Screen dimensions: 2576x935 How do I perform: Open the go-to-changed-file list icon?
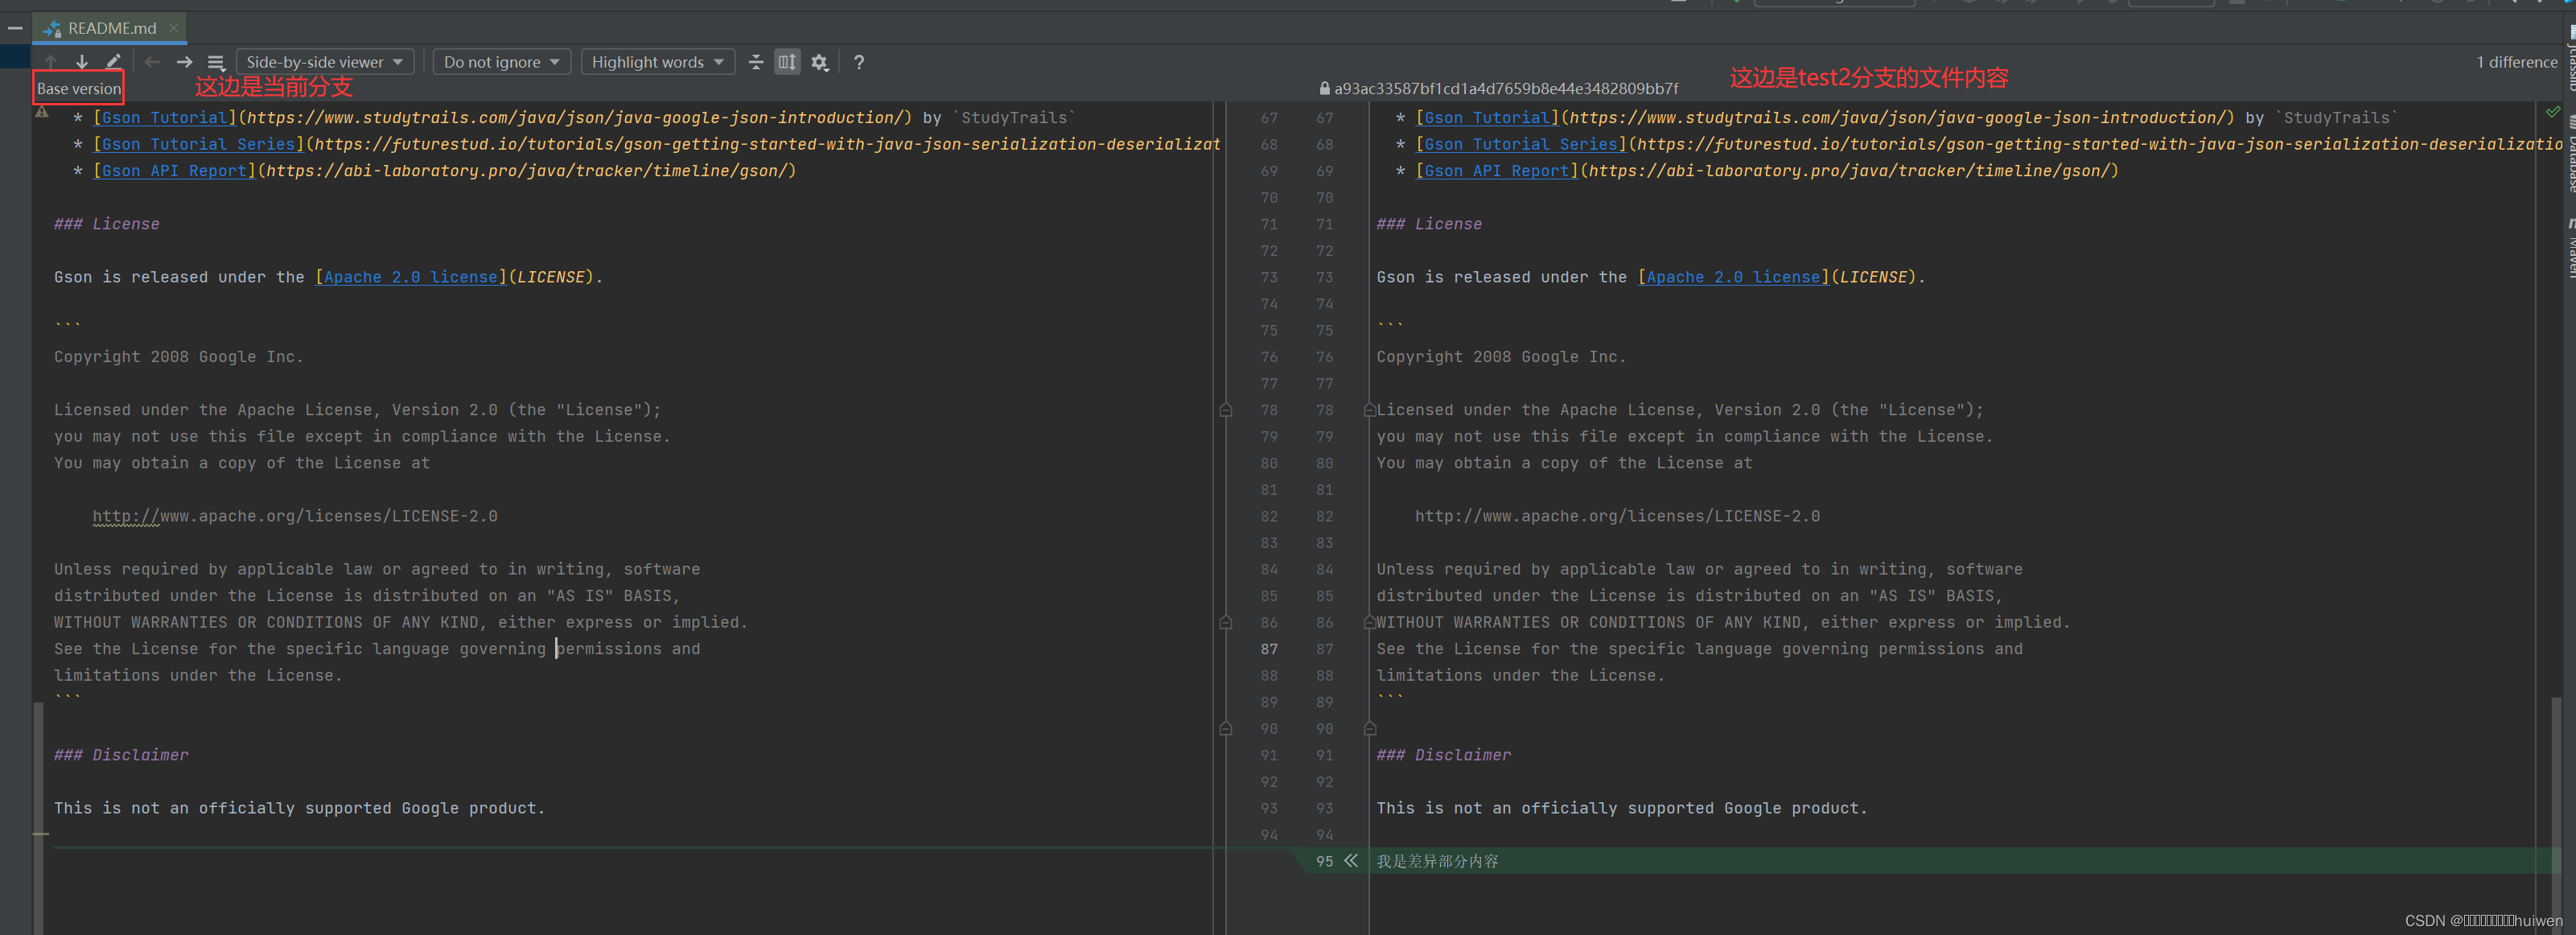(x=216, y=62)
